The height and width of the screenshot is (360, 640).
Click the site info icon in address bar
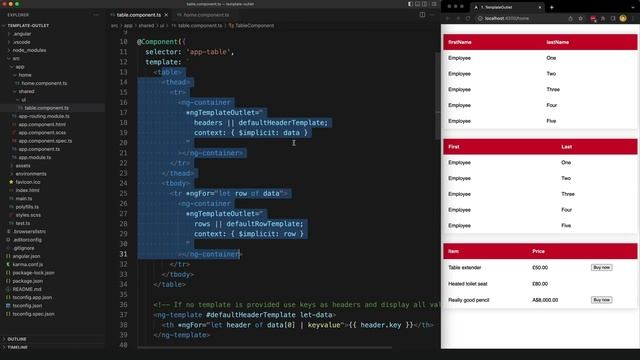tap(480, 18)
